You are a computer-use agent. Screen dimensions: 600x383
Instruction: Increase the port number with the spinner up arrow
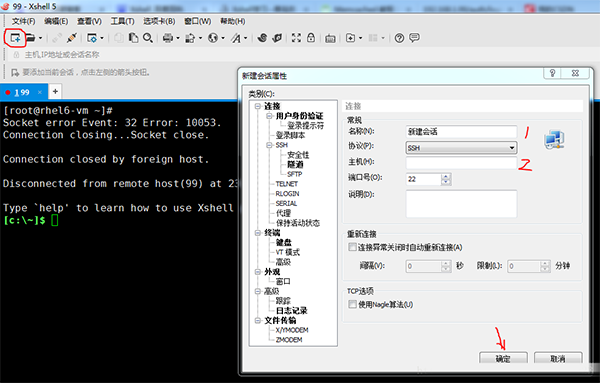(446, 176)
